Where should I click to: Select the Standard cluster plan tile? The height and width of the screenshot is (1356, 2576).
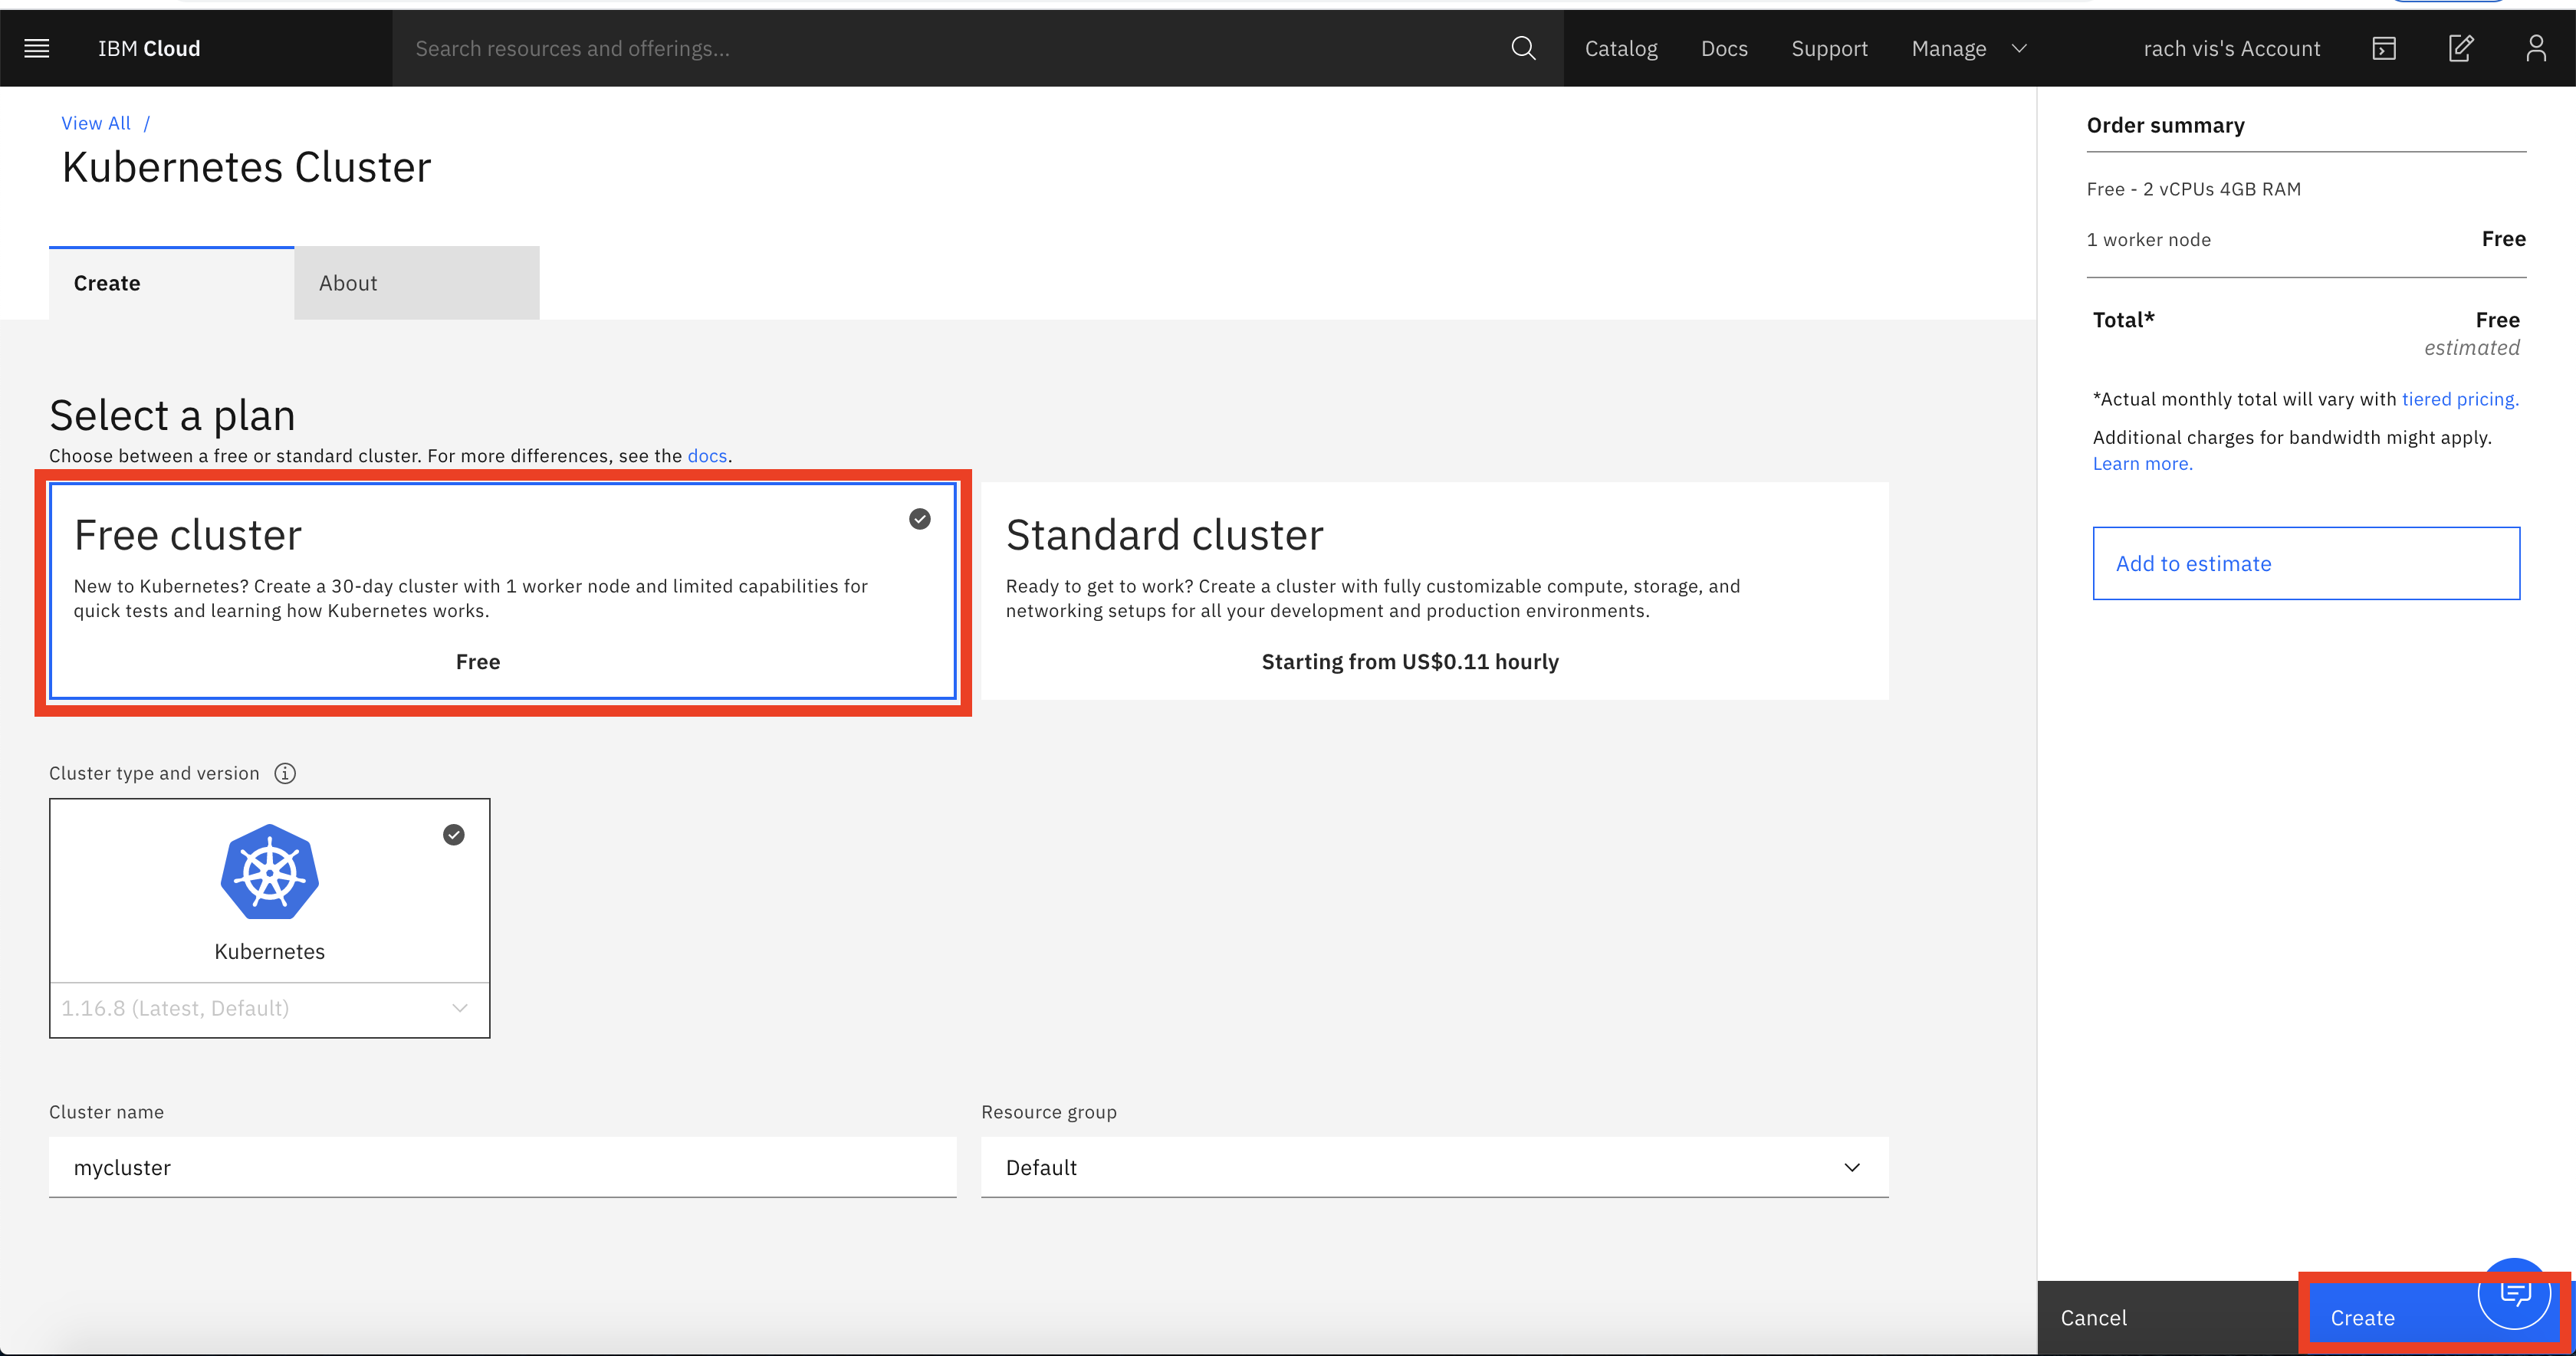1434,591
